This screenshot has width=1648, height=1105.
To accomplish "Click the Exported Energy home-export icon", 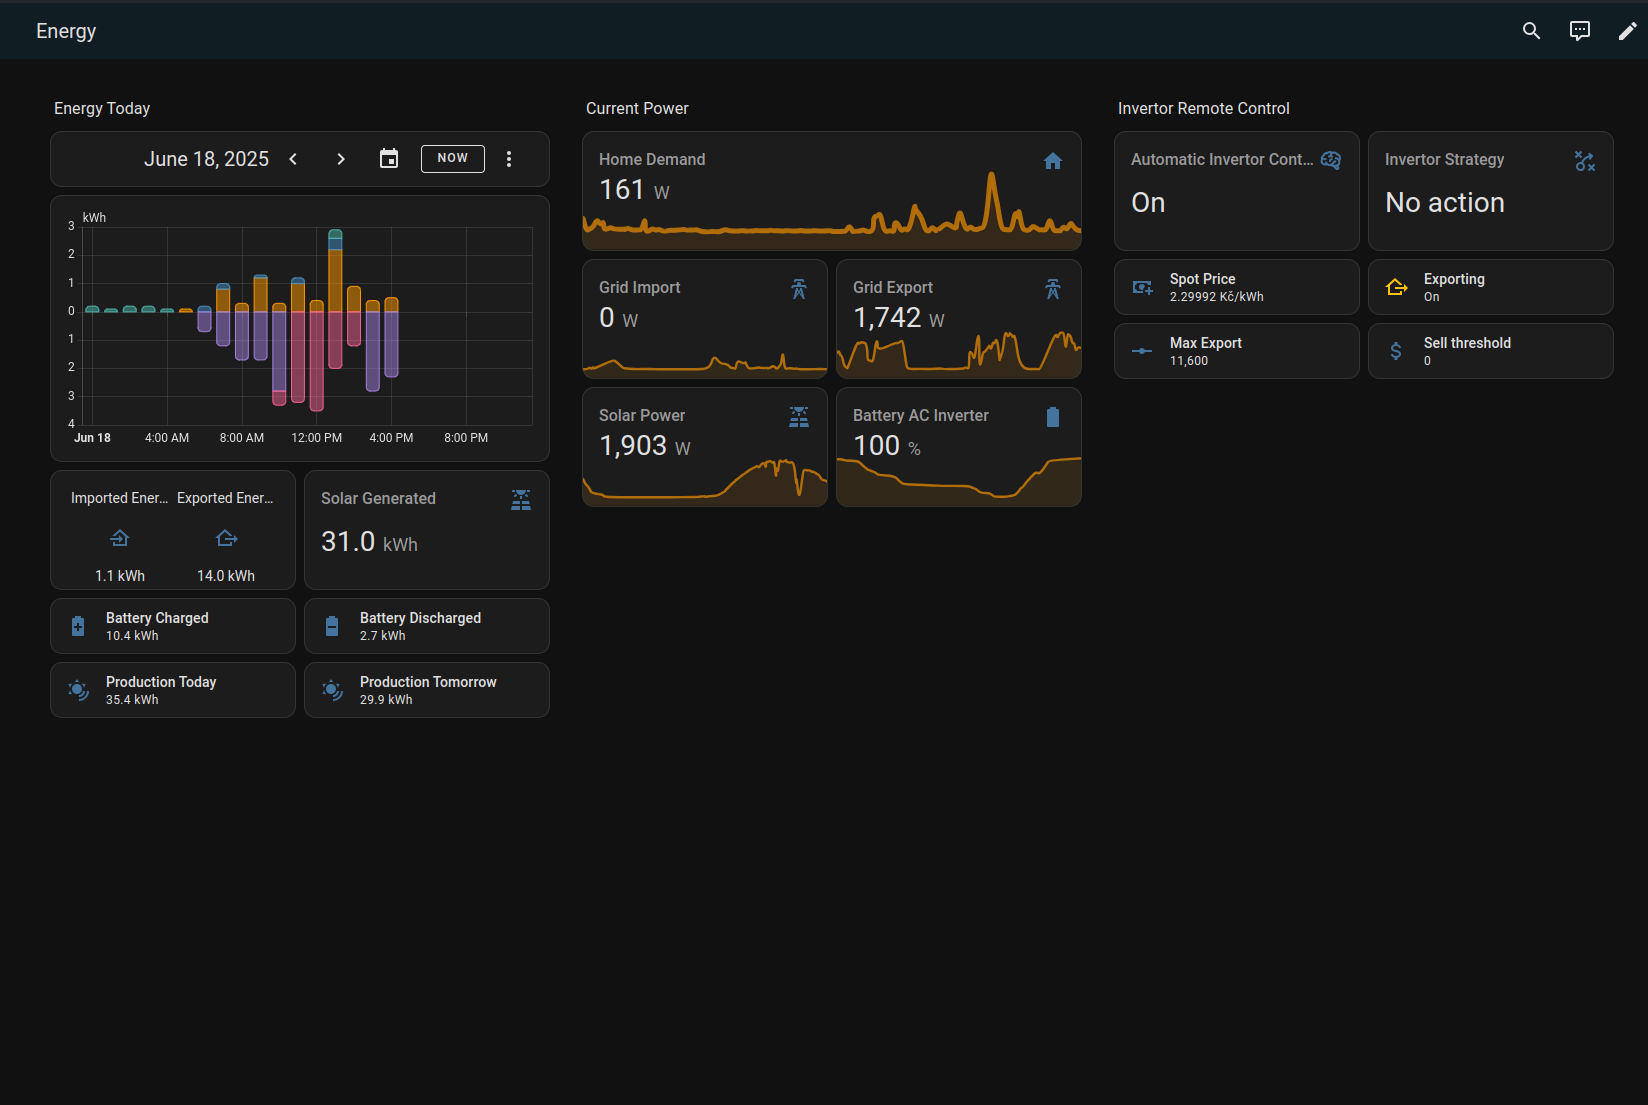I will (227, 539).
